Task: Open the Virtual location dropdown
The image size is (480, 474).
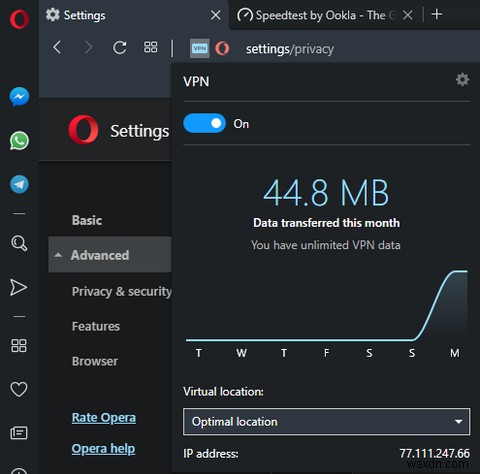Action: pyautogui.click(x=326, y=422)
